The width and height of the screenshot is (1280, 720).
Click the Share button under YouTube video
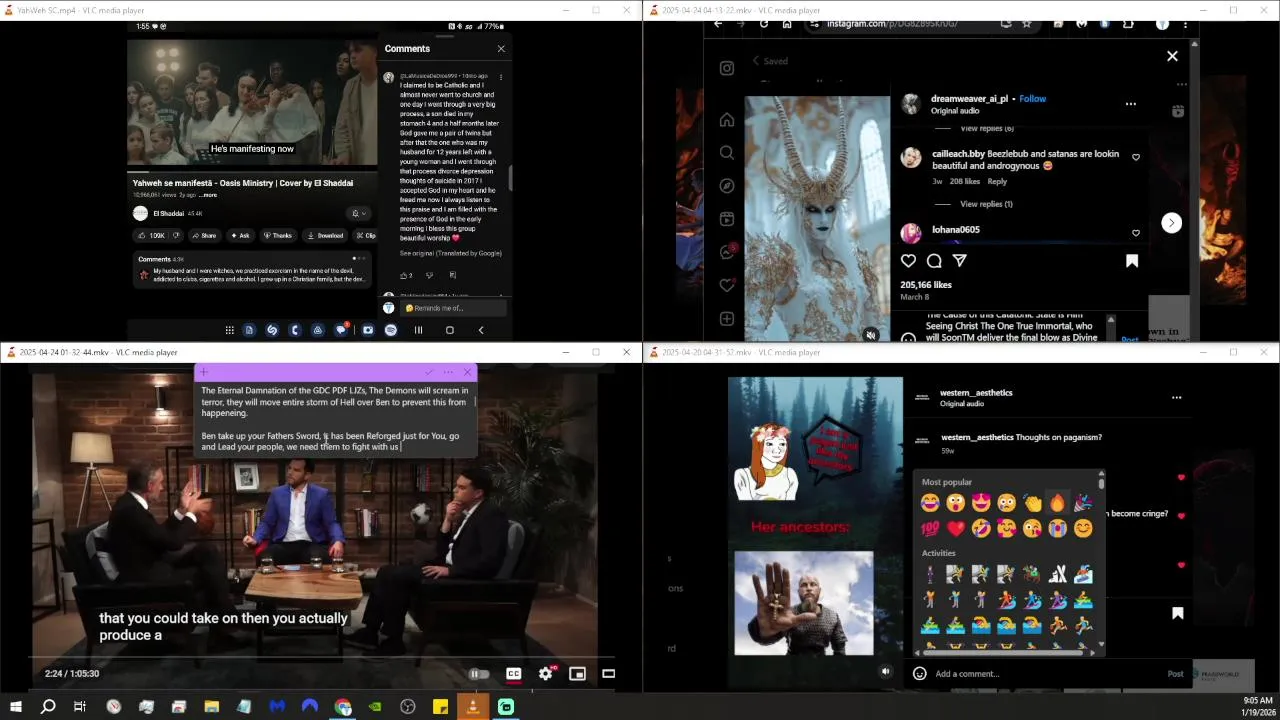tap(203, 236)
